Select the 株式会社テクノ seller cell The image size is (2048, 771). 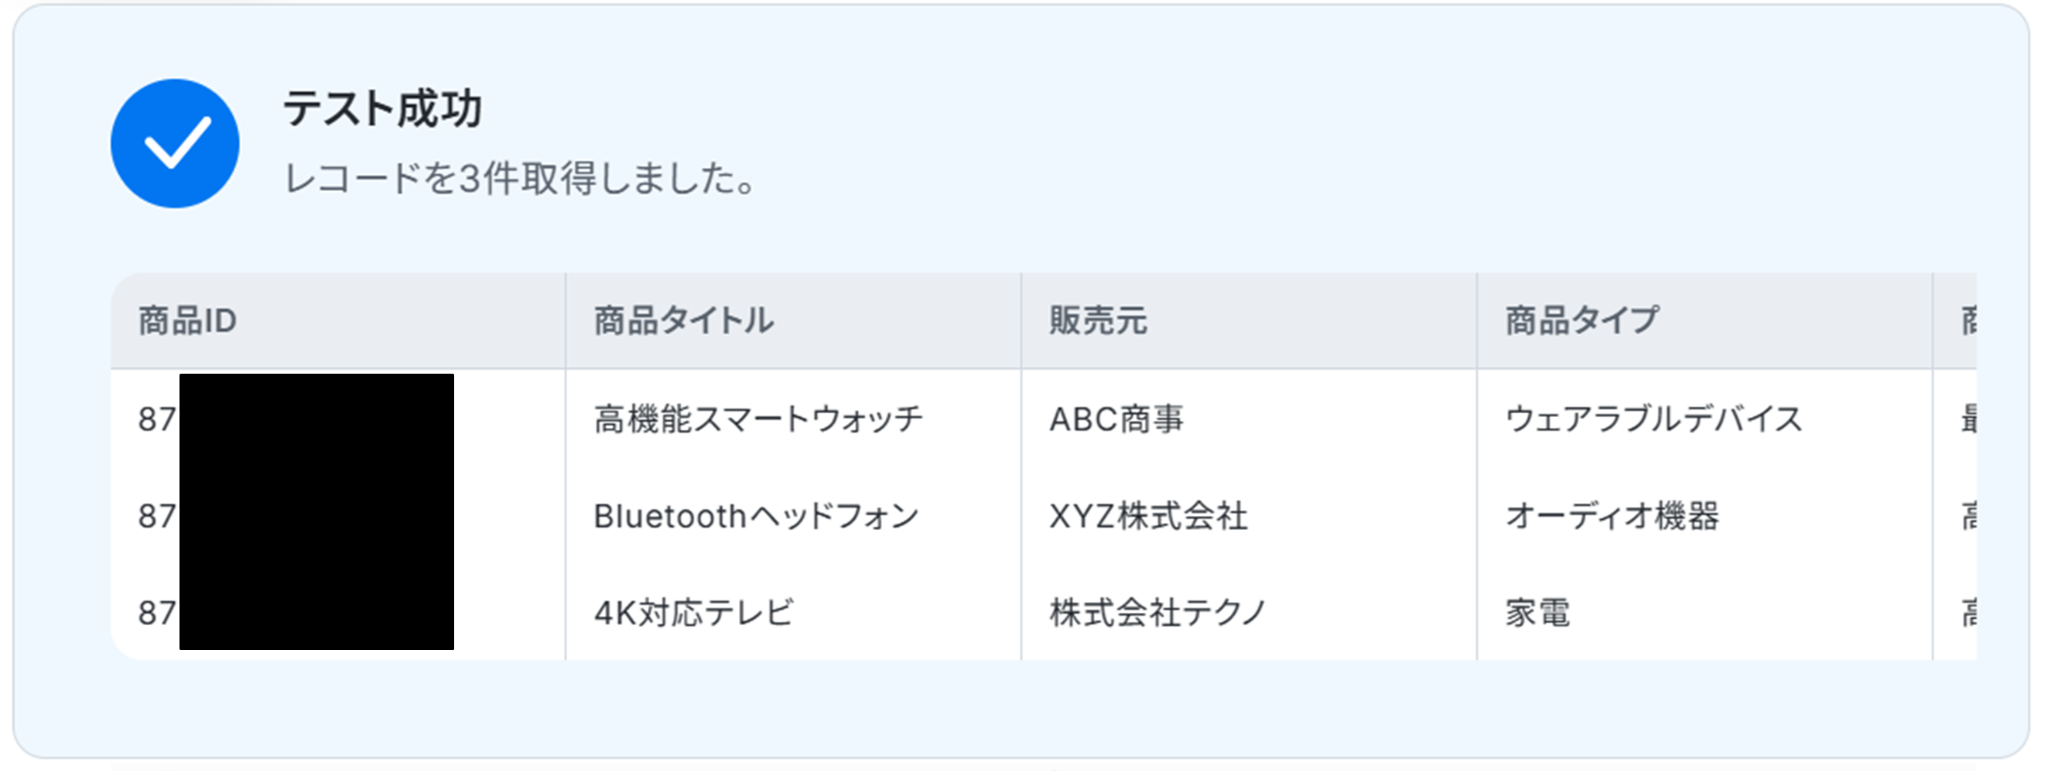[x=1158, y=612]
